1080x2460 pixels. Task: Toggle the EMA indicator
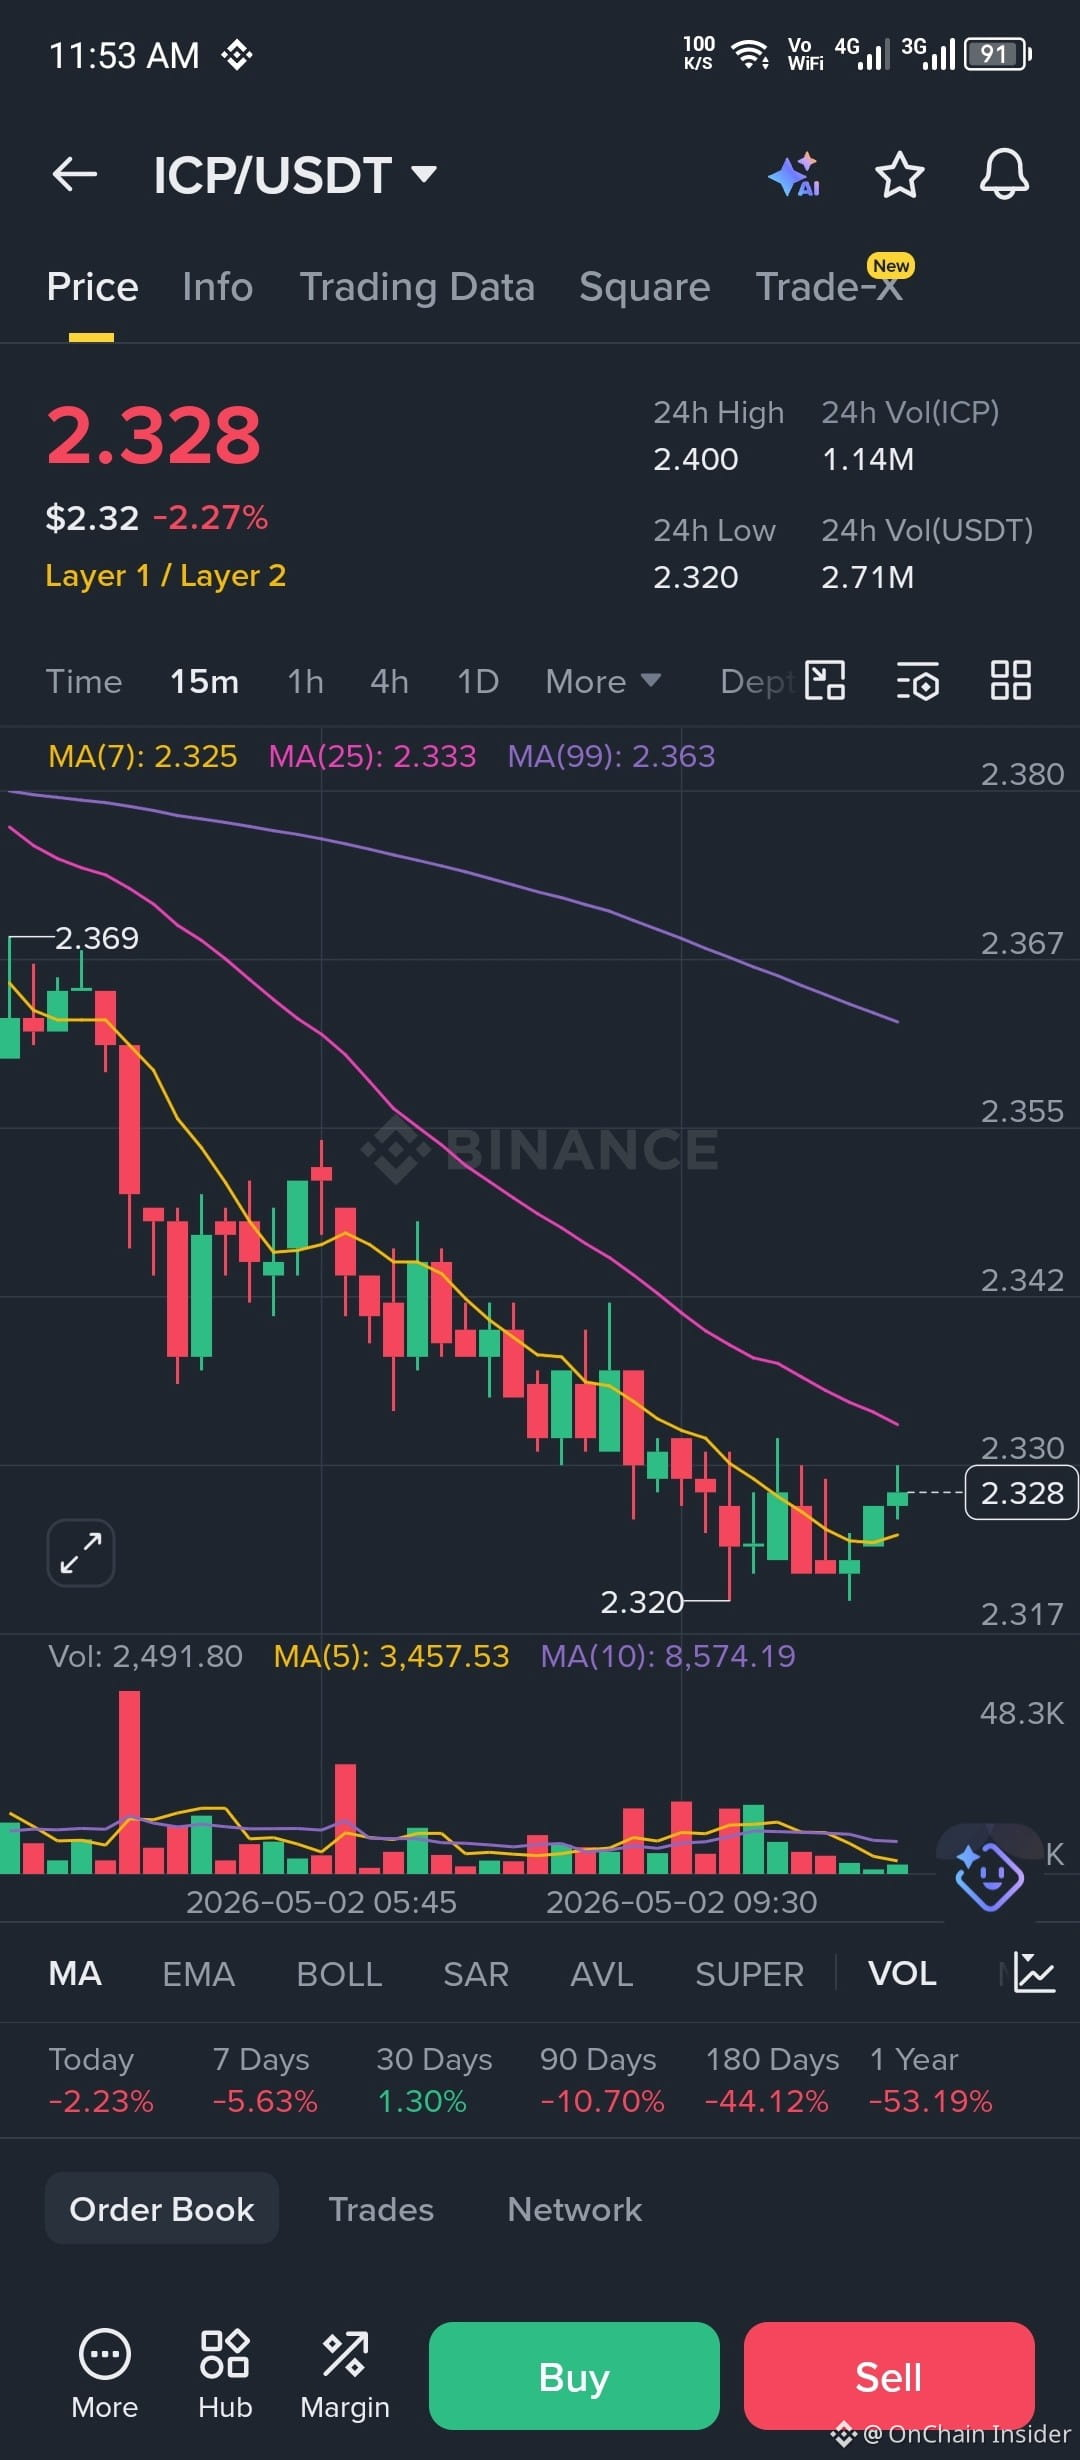click(x=198, y=1974)
